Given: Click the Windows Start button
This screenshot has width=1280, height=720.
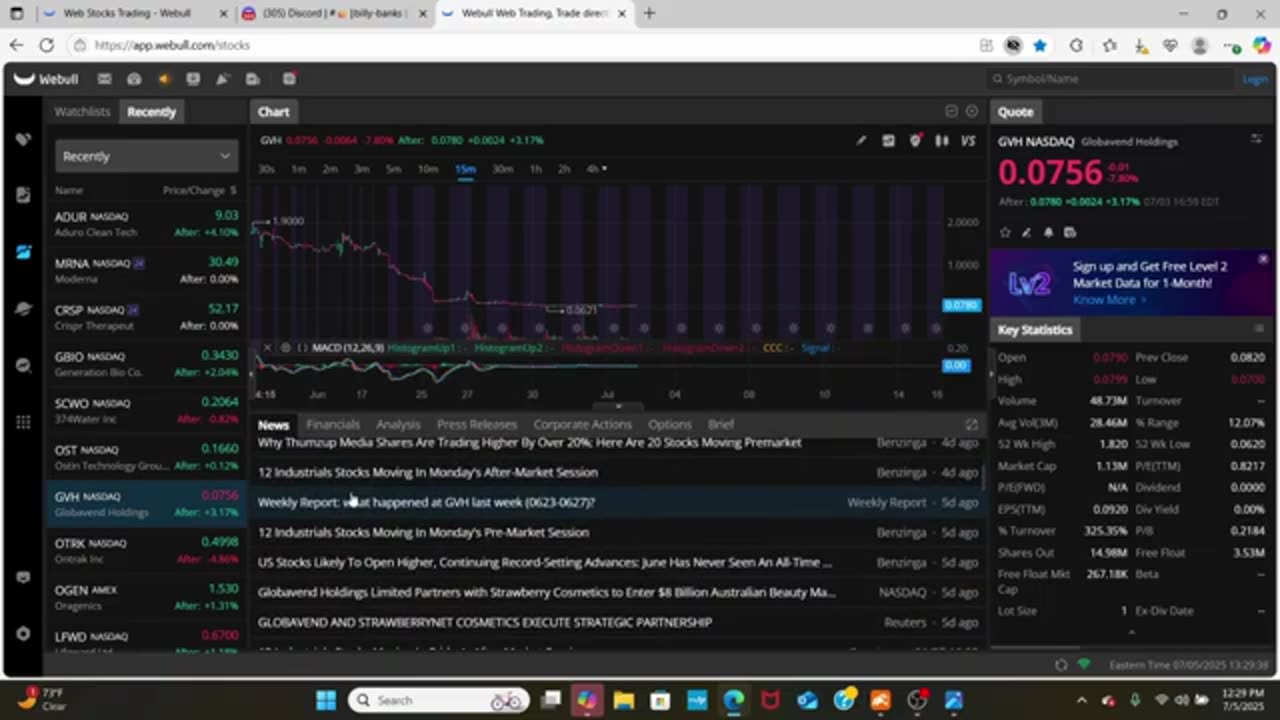Looking at the screenshot, I should [x=326, y=700].
